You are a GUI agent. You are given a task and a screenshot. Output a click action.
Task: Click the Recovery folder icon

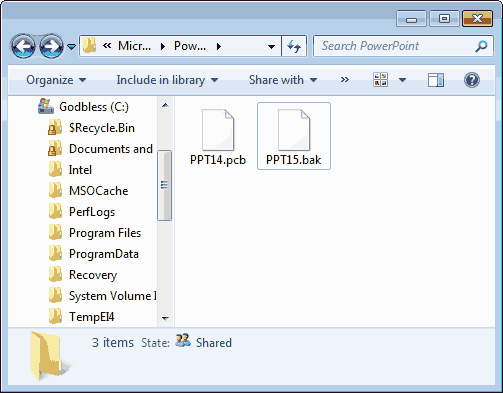(55, 274)
